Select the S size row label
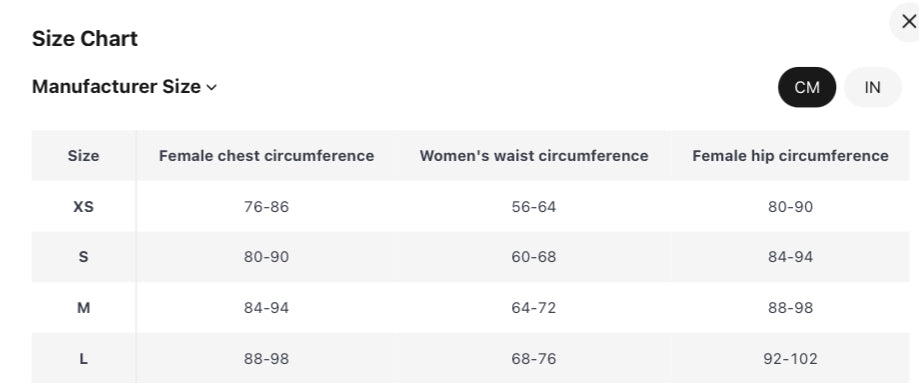This screenshot has height=388, width=919. (83, 257)
